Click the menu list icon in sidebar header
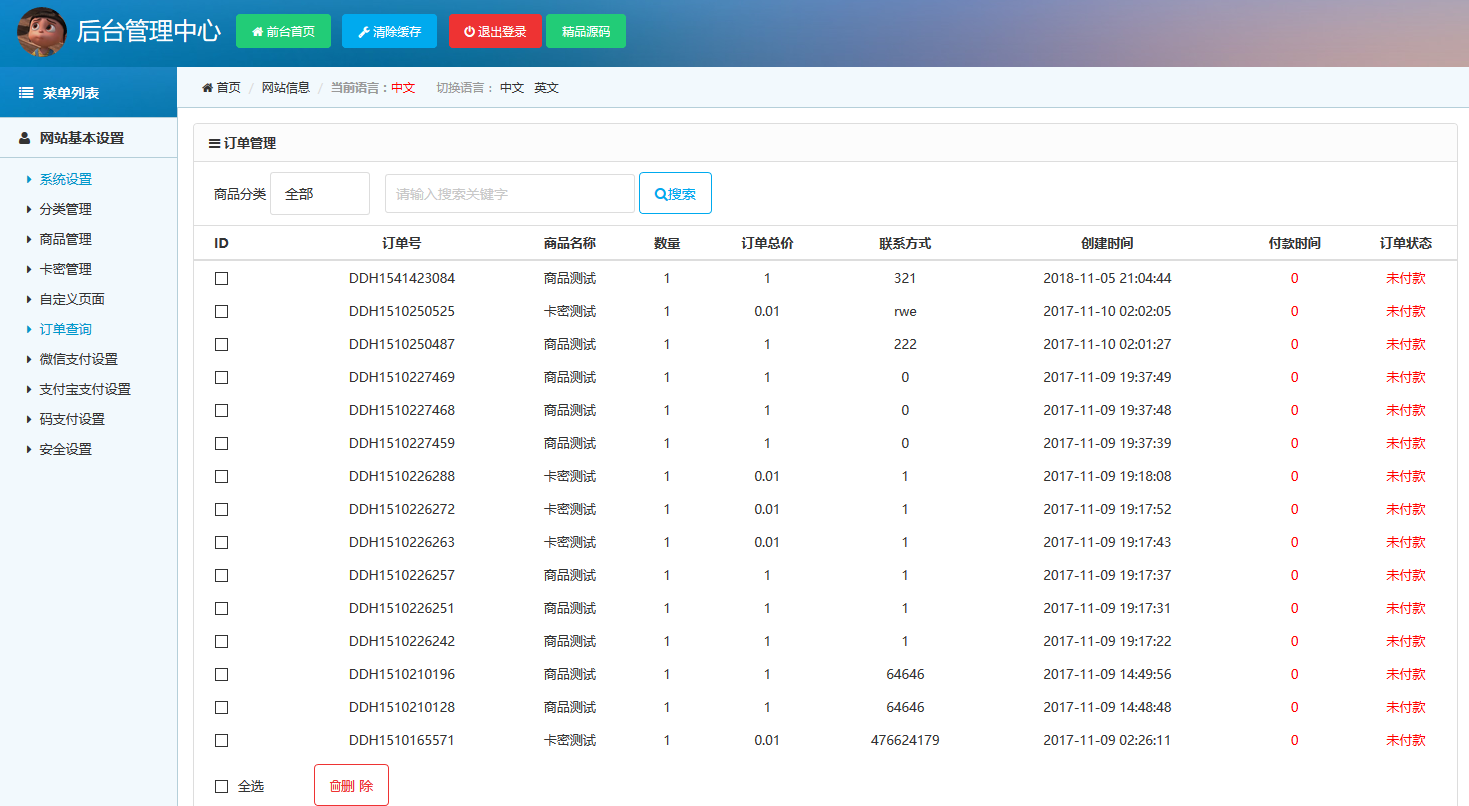 (x=26, y=93)
